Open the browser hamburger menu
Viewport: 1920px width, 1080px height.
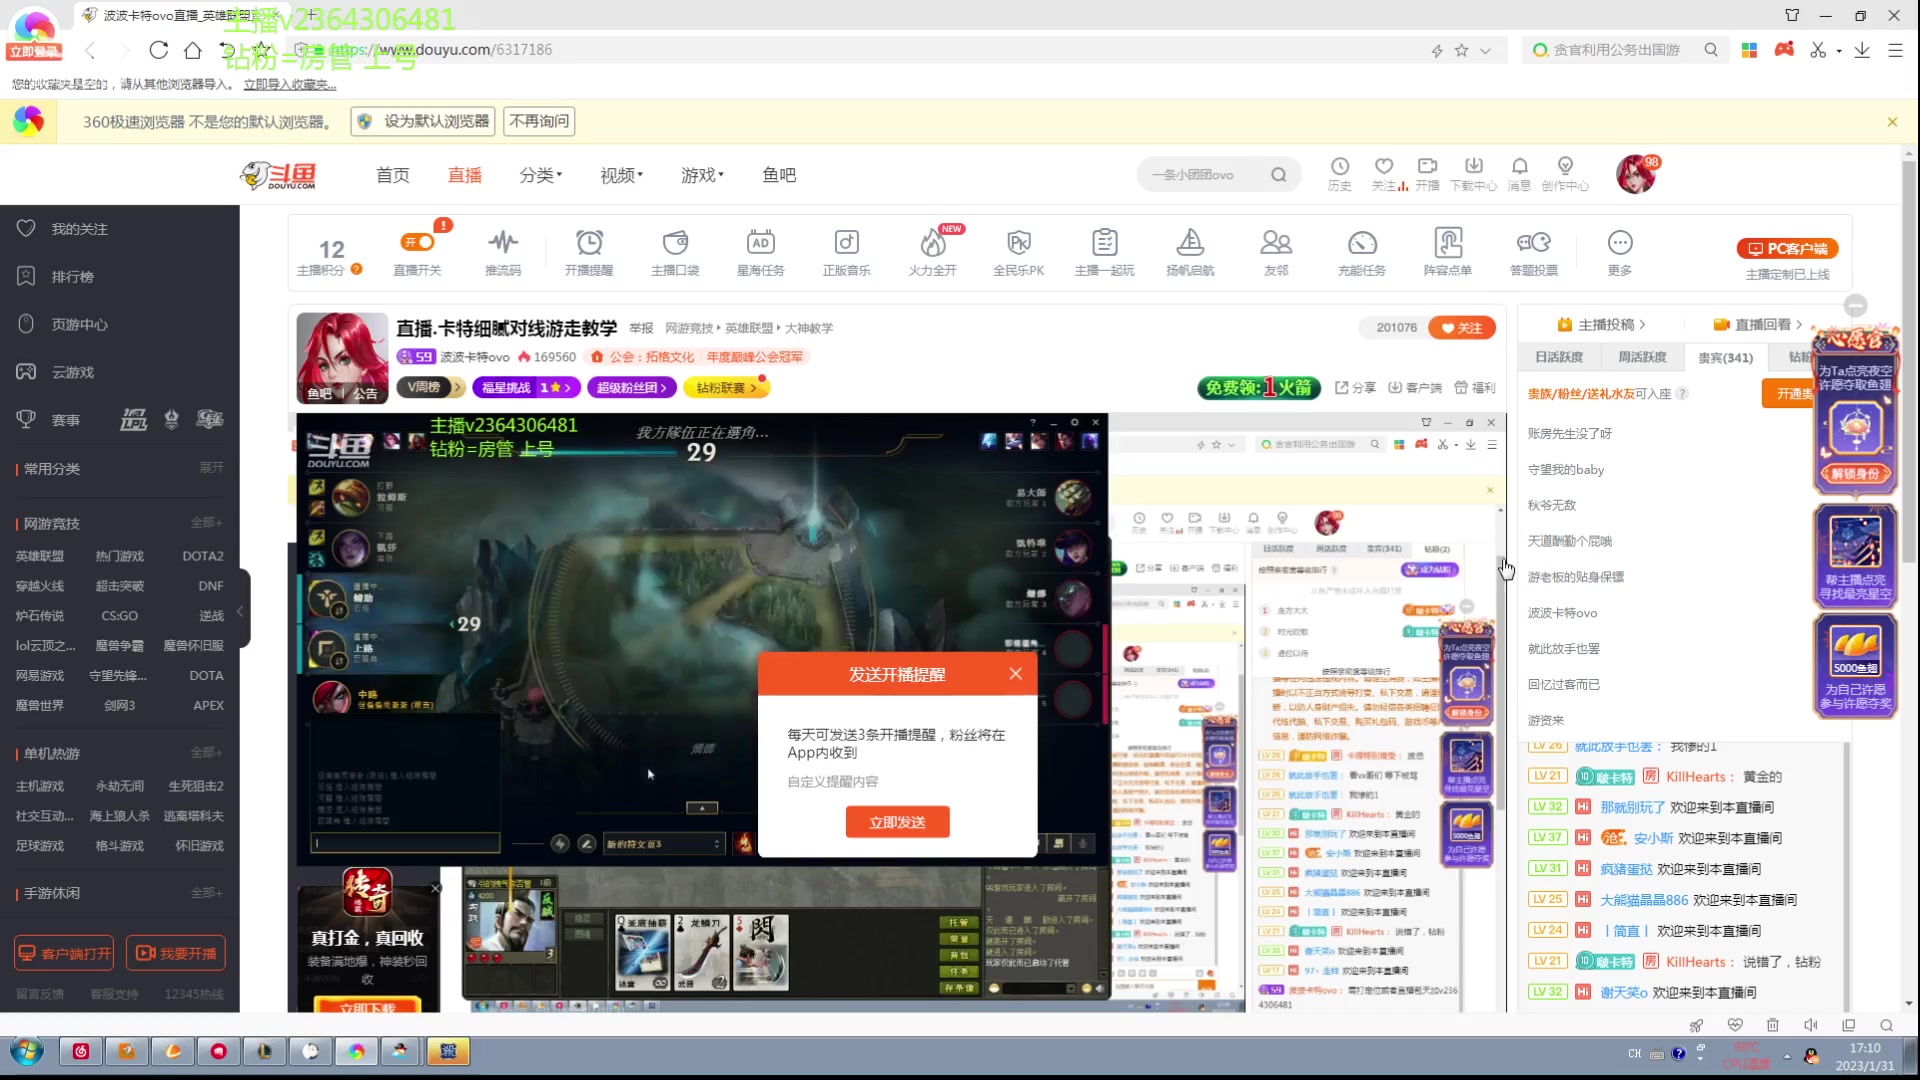pyautogui.click(x=1895, y=50)
